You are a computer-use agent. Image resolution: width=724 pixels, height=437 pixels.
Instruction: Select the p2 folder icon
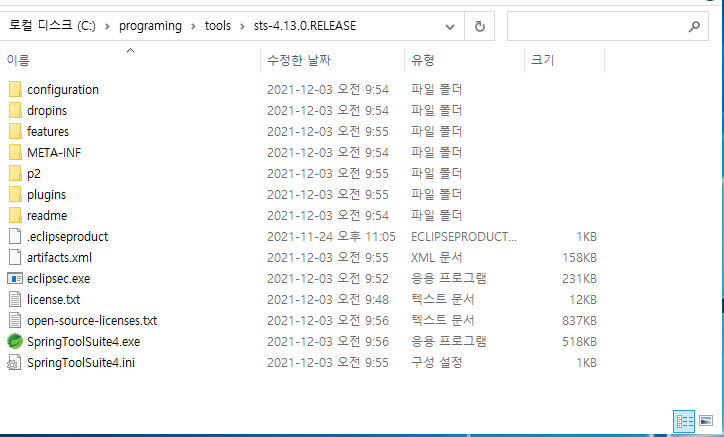click(15, 173)
